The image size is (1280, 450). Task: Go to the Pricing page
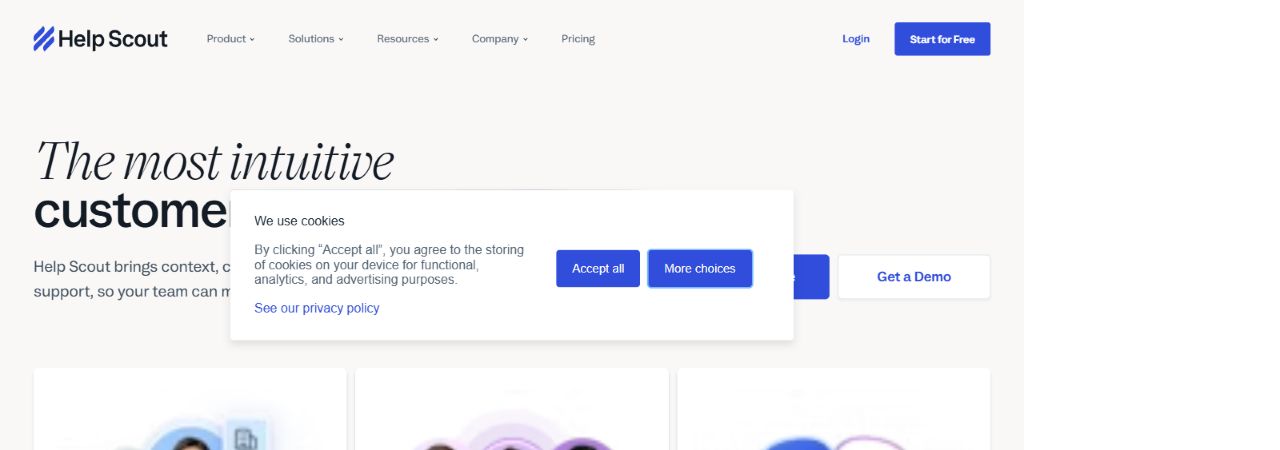[578, 39]
